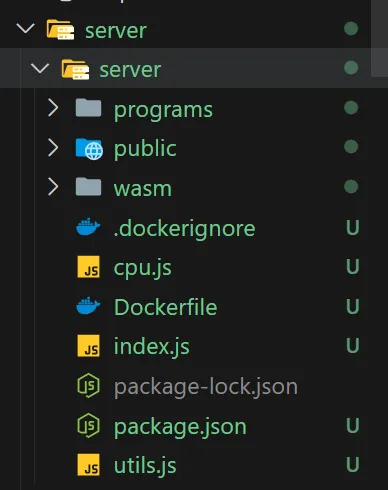The image size is (388, 490).
Task: Click the git status dot on outer server
Action: click(351, 29)
